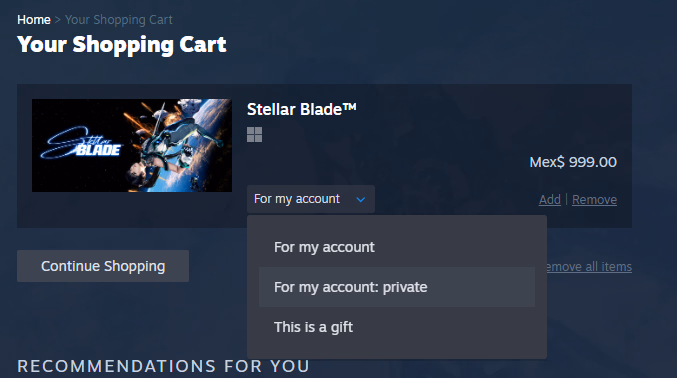Click the dropdown chevron beside For my account
The image size is (677, 378).
361,200
